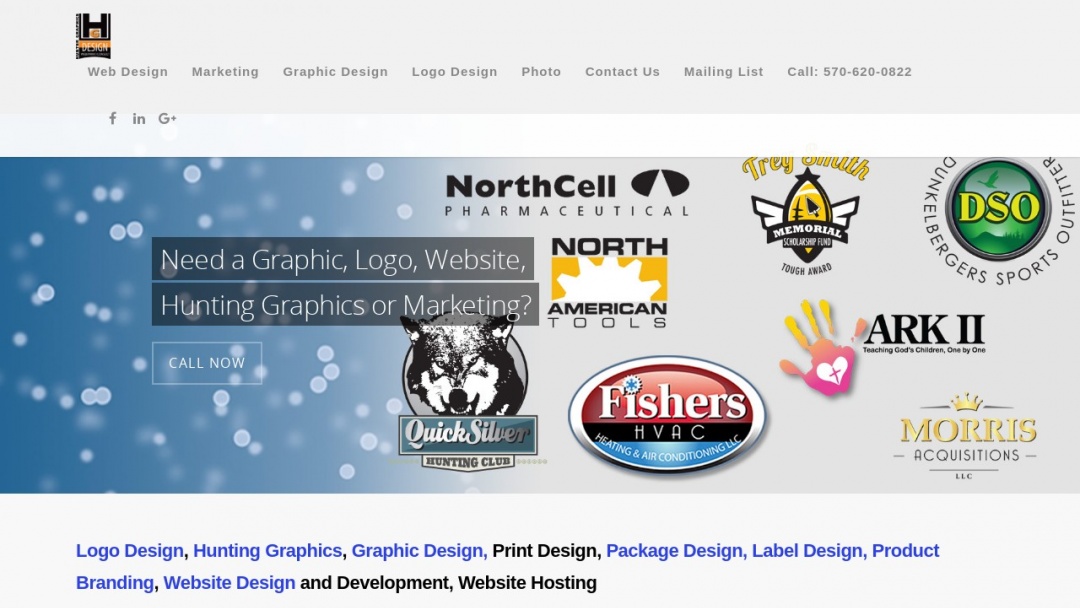Open the Photo section from the navbar
The image size is (1080, 608).
pos(541,71)
